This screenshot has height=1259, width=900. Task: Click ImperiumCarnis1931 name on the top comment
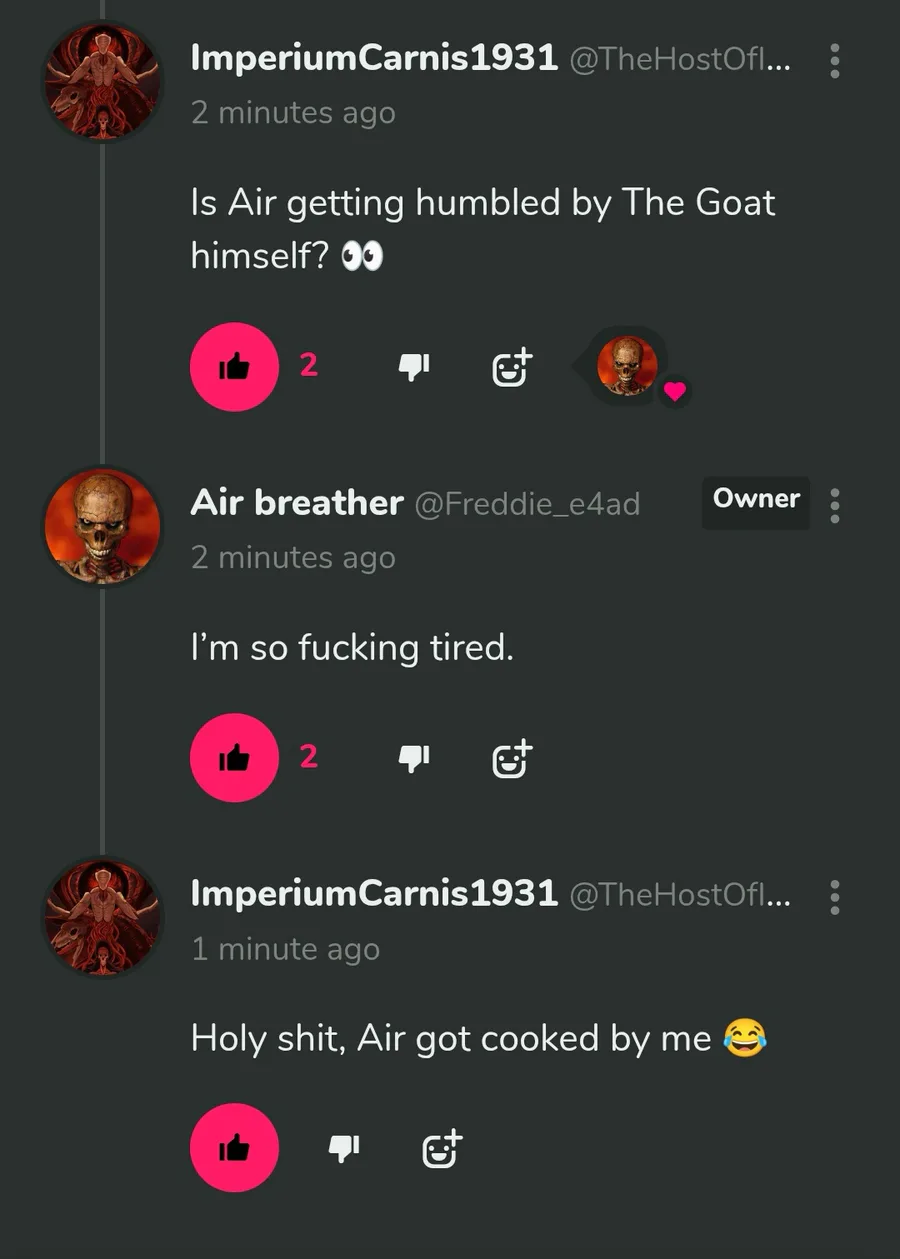tap(374, 58)
